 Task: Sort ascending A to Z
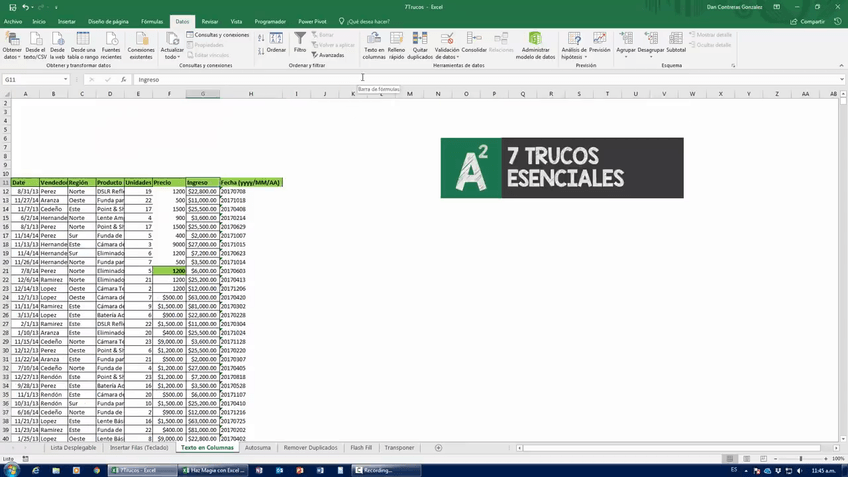click(x=261, y=38)
